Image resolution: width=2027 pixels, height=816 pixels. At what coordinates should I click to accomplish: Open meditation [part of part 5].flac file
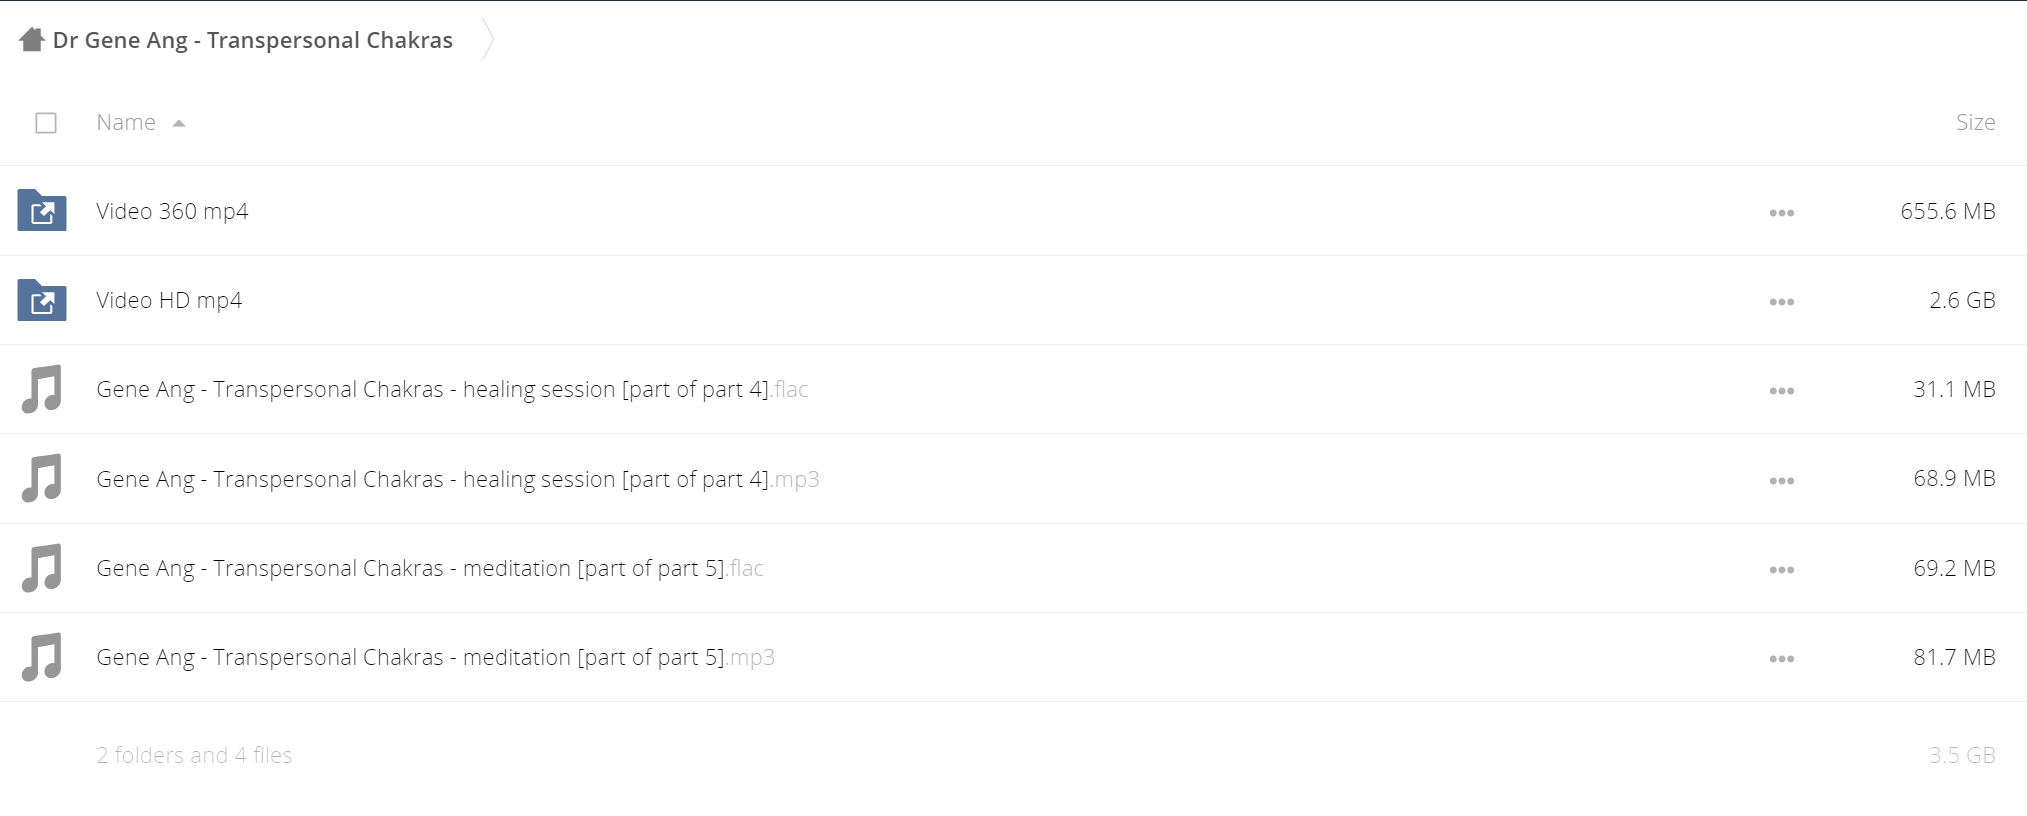coord(430,568)
